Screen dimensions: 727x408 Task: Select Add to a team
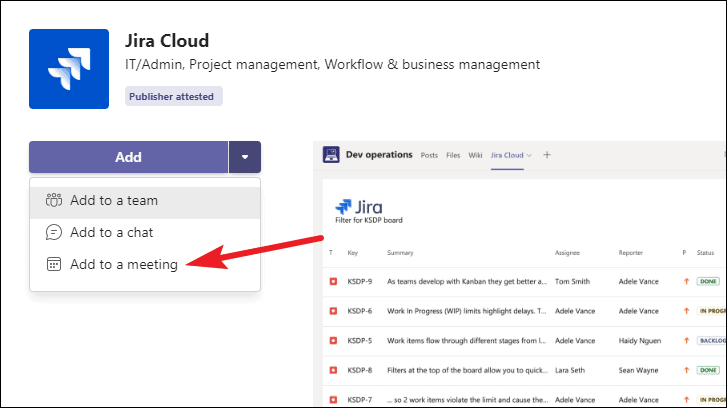[x=145, y=201]
